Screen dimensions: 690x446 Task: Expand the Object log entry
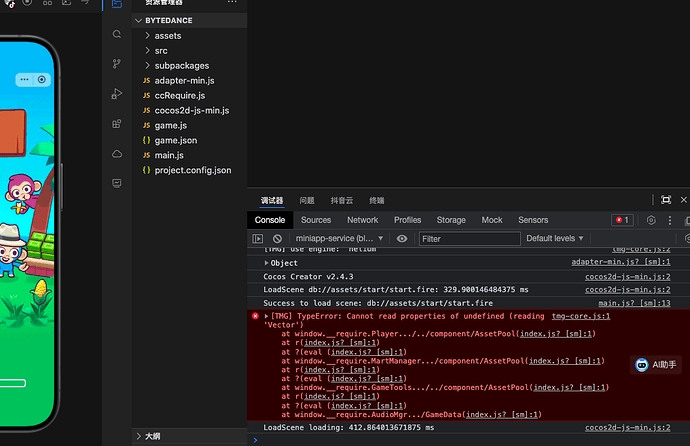266,263
